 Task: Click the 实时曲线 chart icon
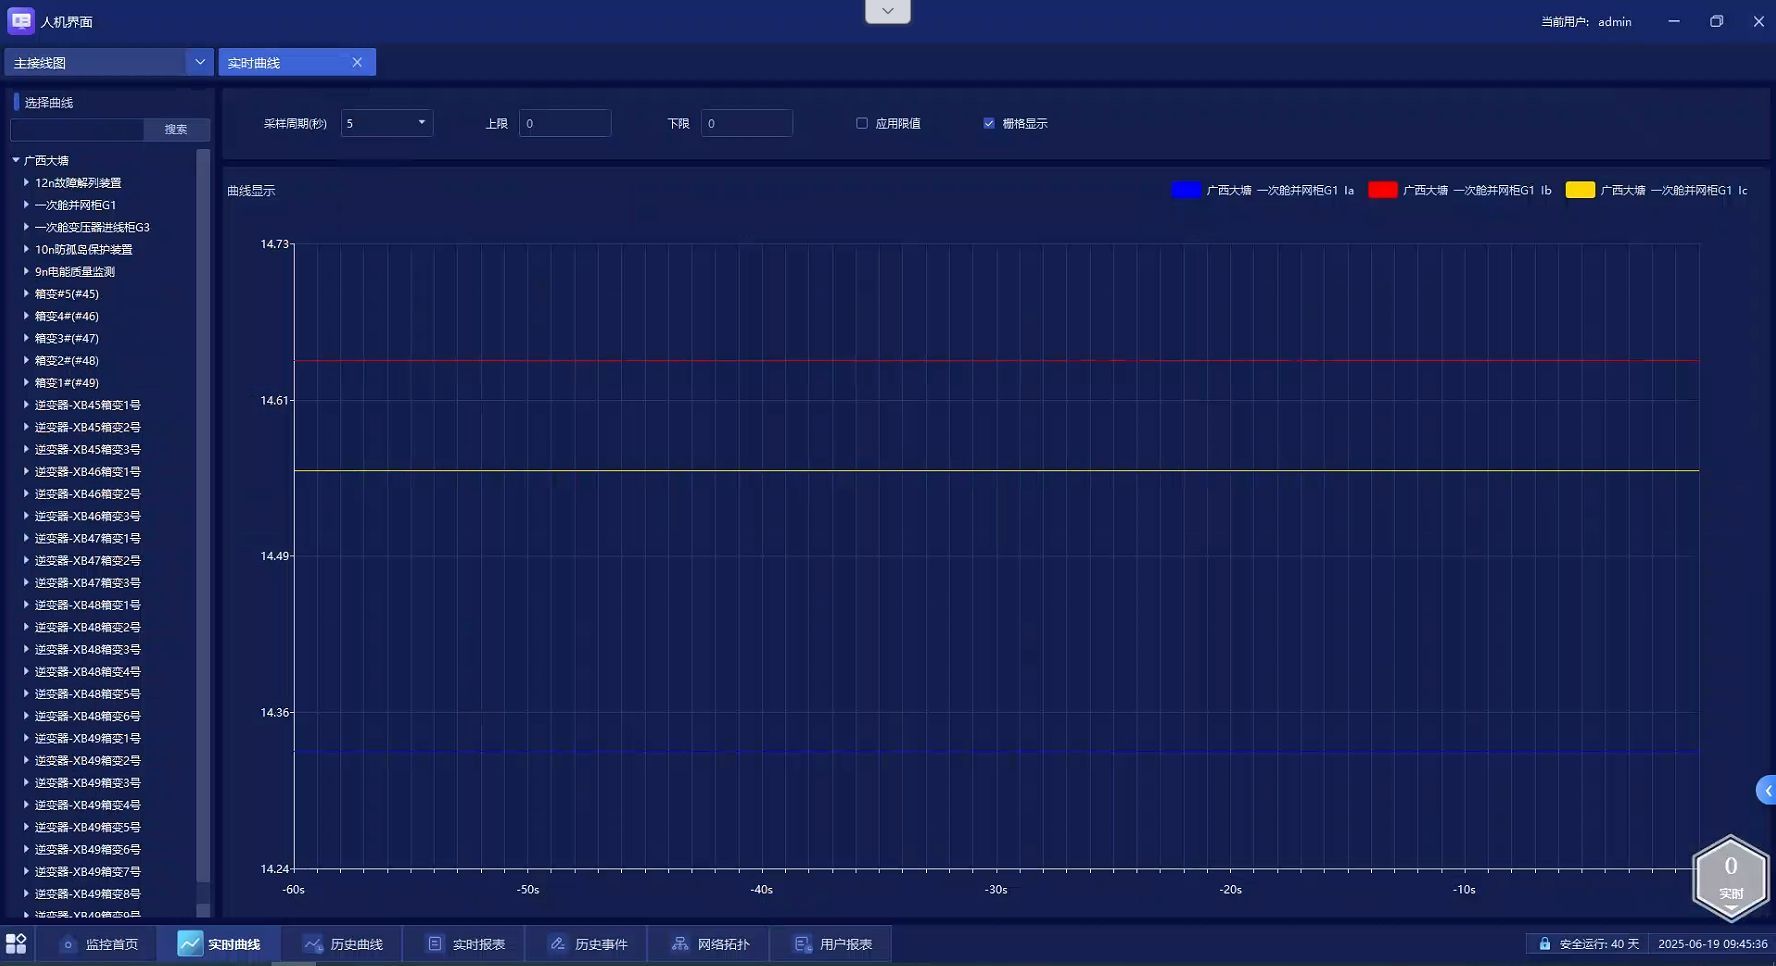tap(190, 944)
